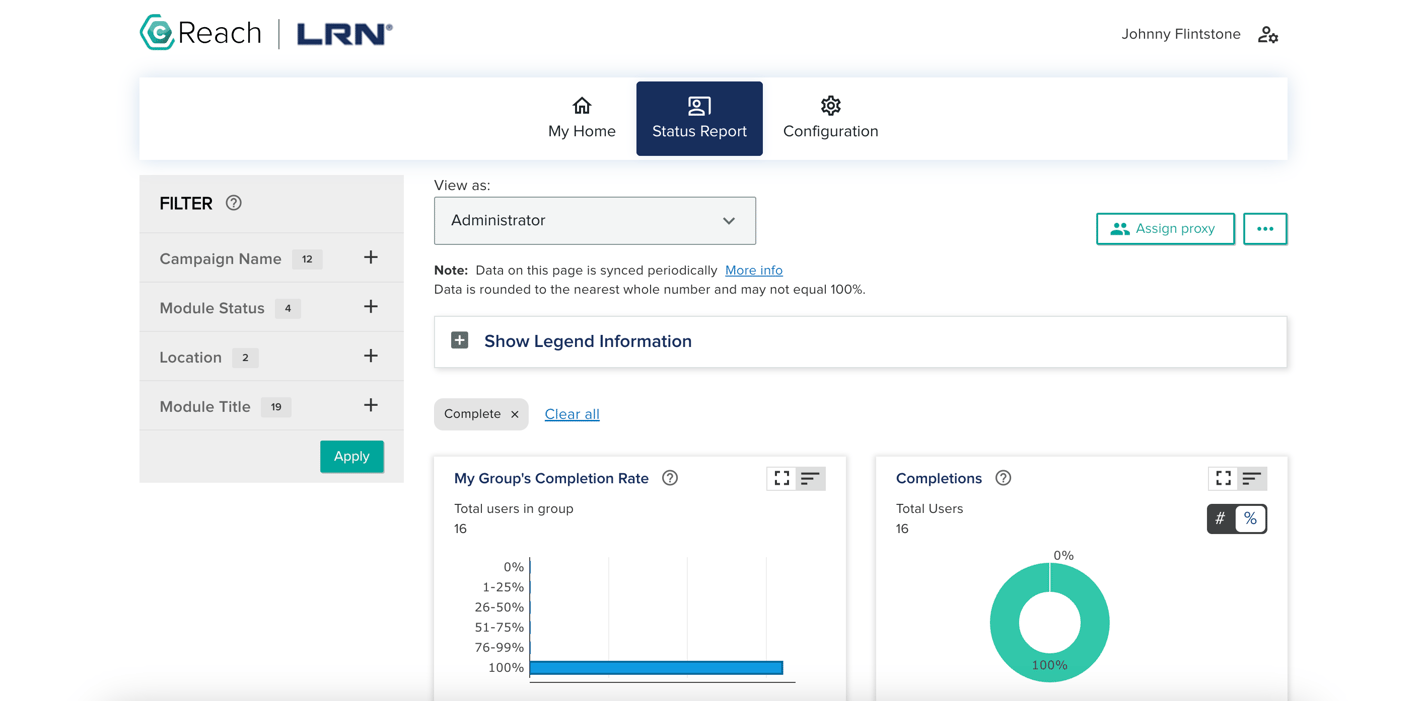The image size is (1427, 701).
Task: Open the Configuration tab
Action: point(830,118)
